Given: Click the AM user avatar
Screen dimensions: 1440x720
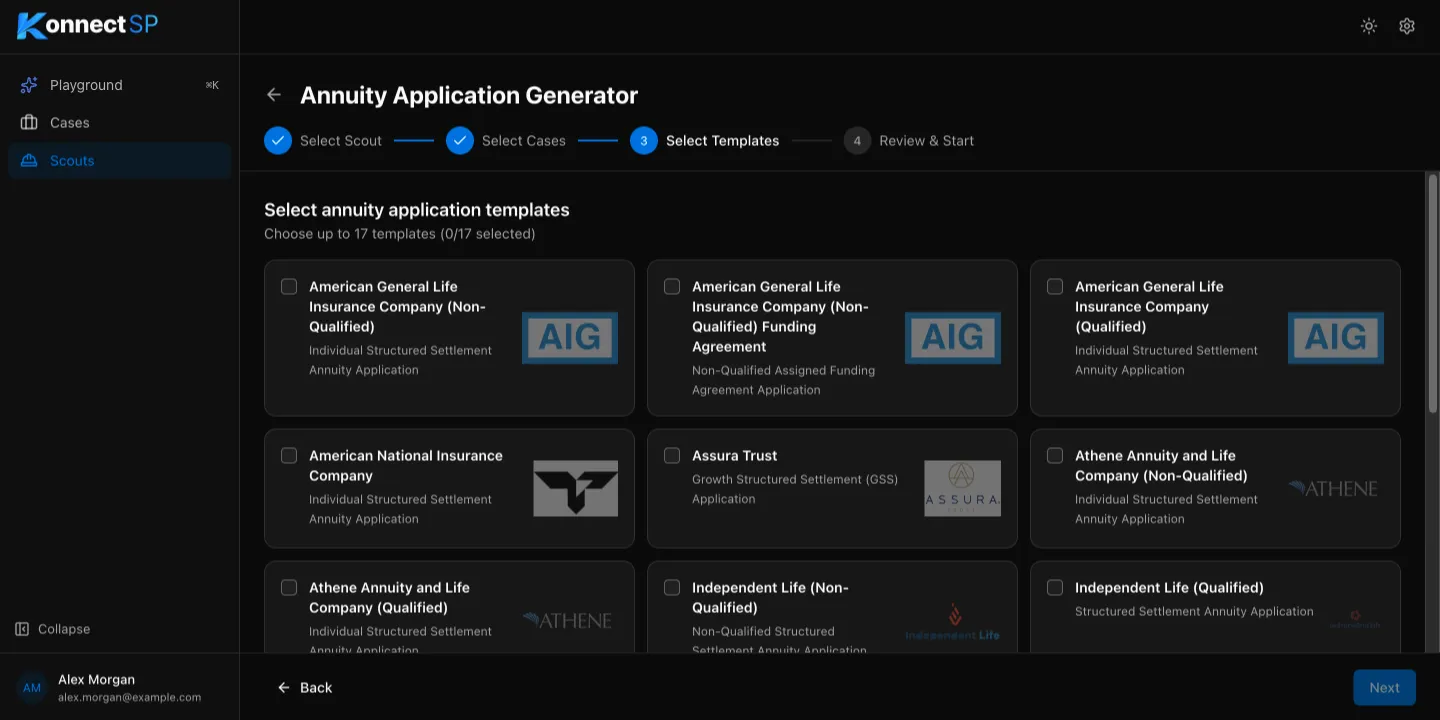Looking at the screenshot, I should (x=32, y=688).
